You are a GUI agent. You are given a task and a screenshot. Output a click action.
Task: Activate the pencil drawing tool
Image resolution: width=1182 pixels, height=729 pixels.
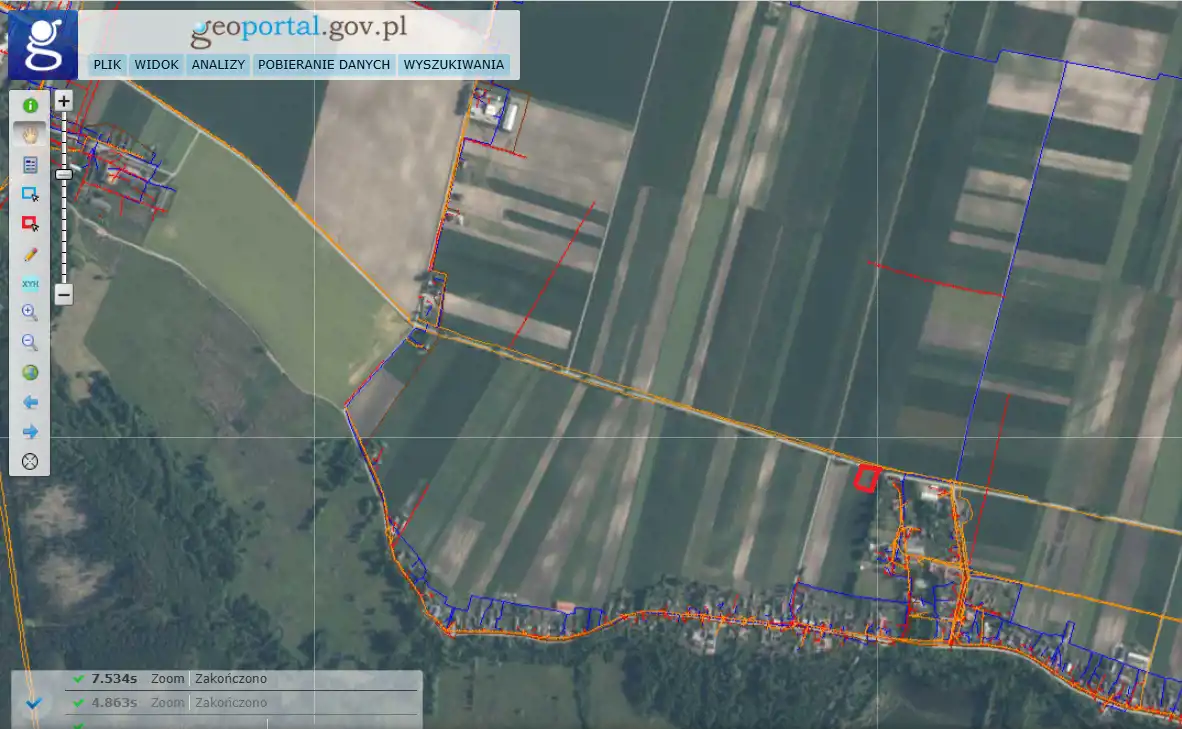coord(30,254)
